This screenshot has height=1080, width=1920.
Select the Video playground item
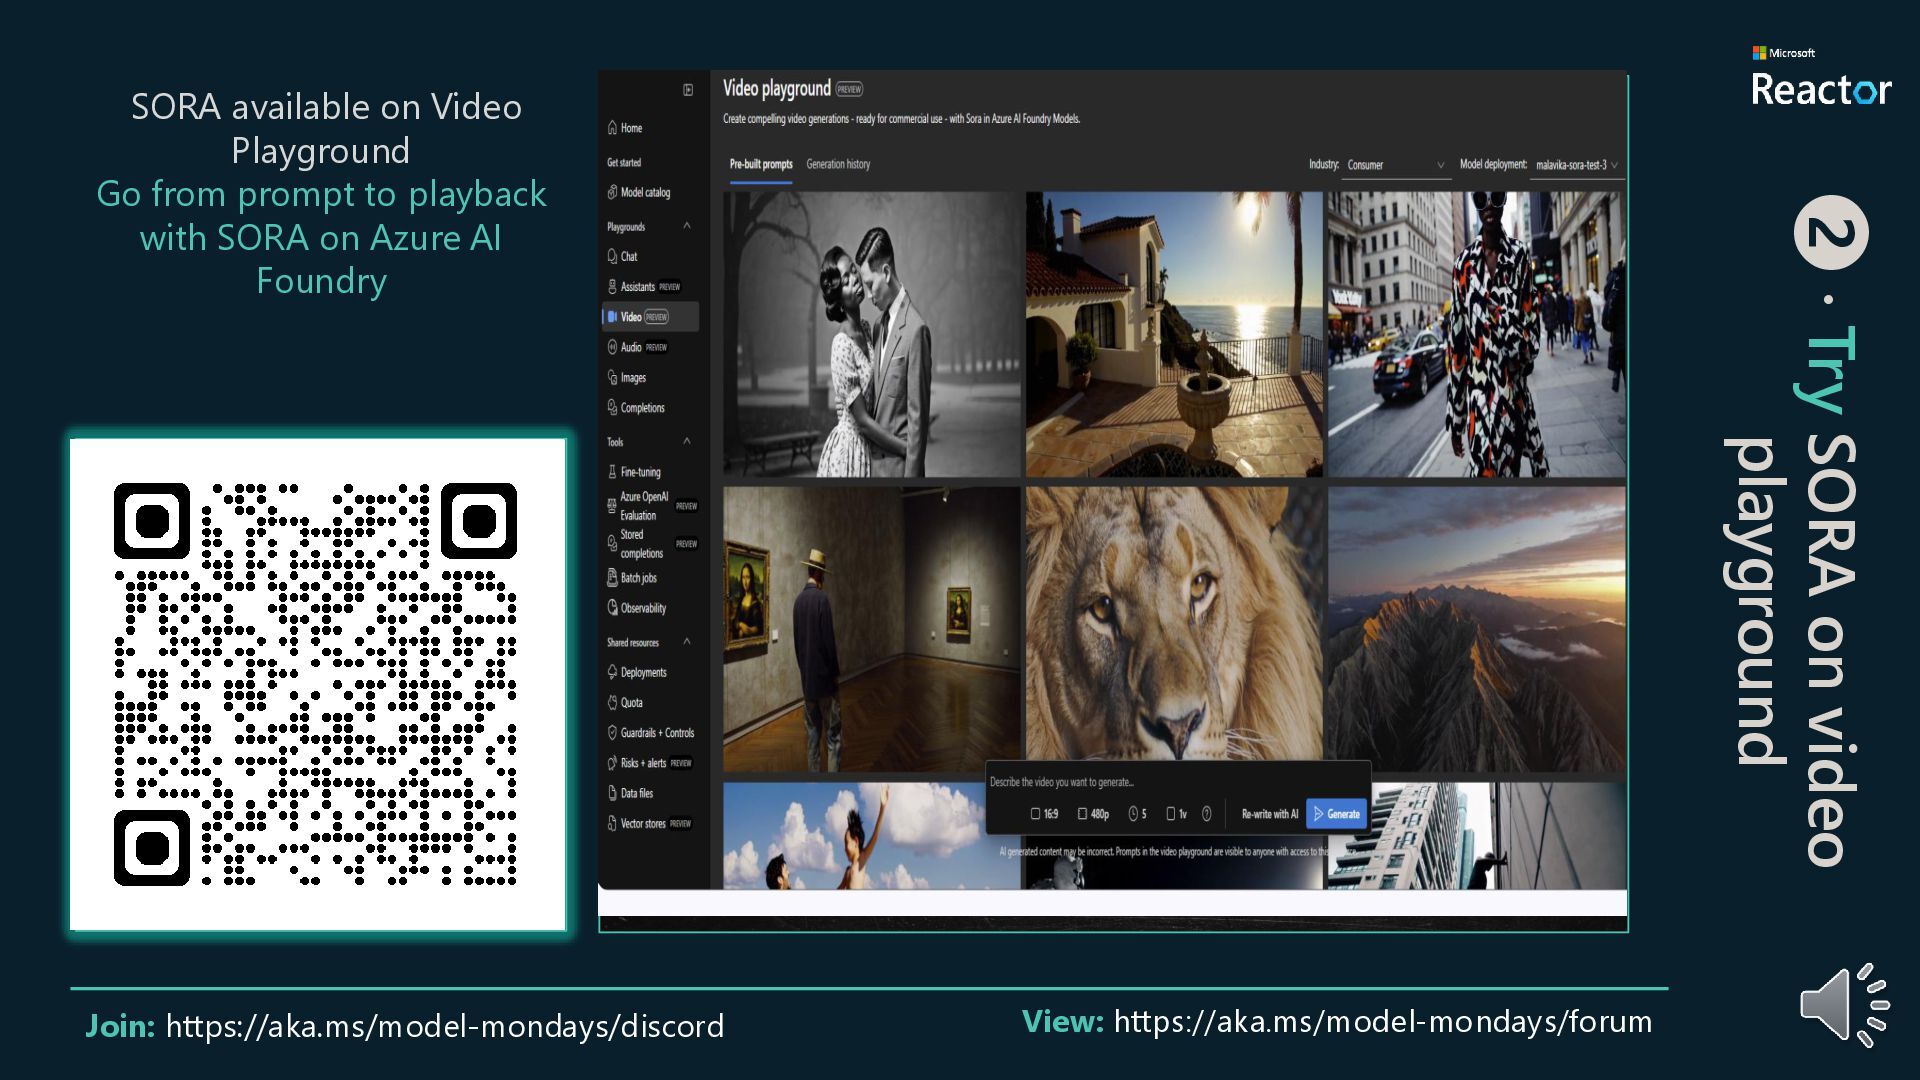[650, 317]
